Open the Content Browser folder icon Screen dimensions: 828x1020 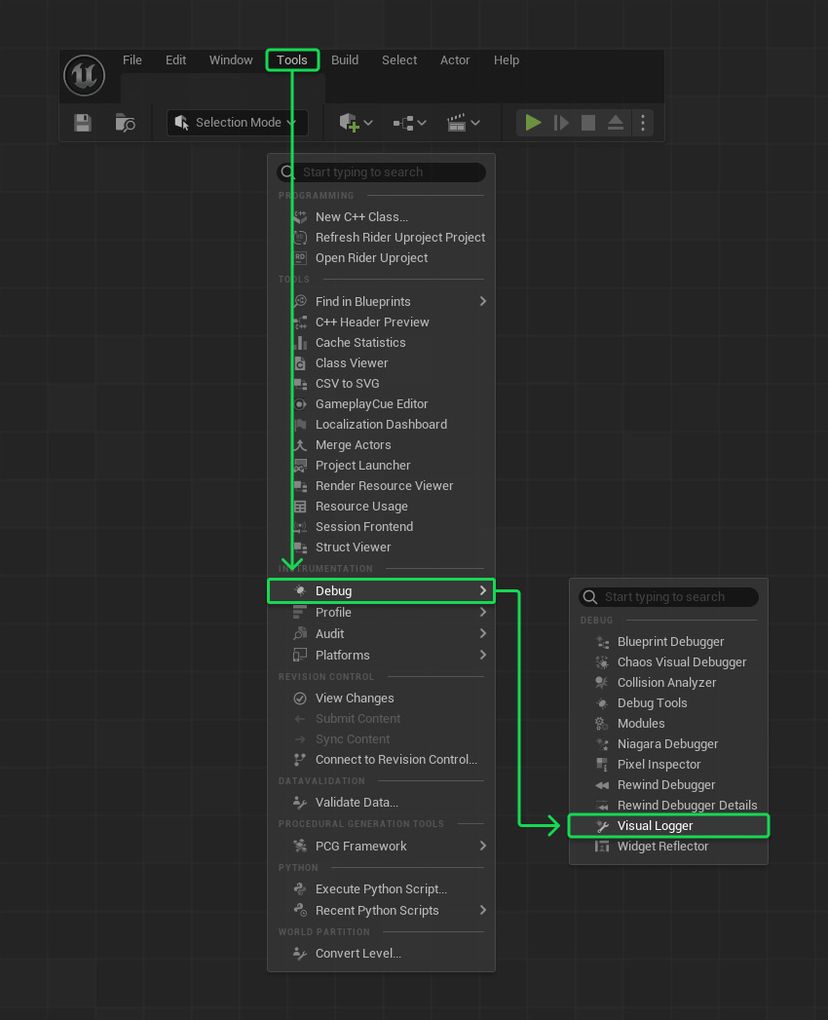coord(125,122)
